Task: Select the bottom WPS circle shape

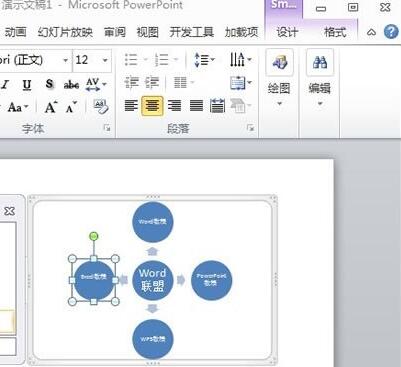Action: pos(153,339)
